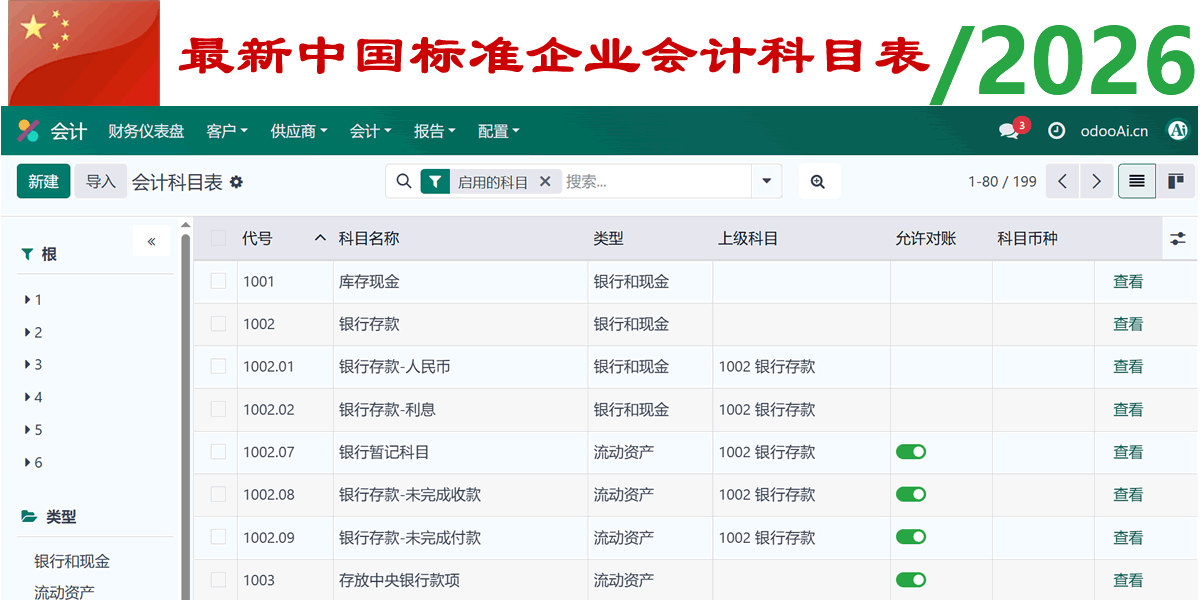Open the messaging bubble with 3 notifications
Screen dimensions: 1200x600
[1008, 130]
